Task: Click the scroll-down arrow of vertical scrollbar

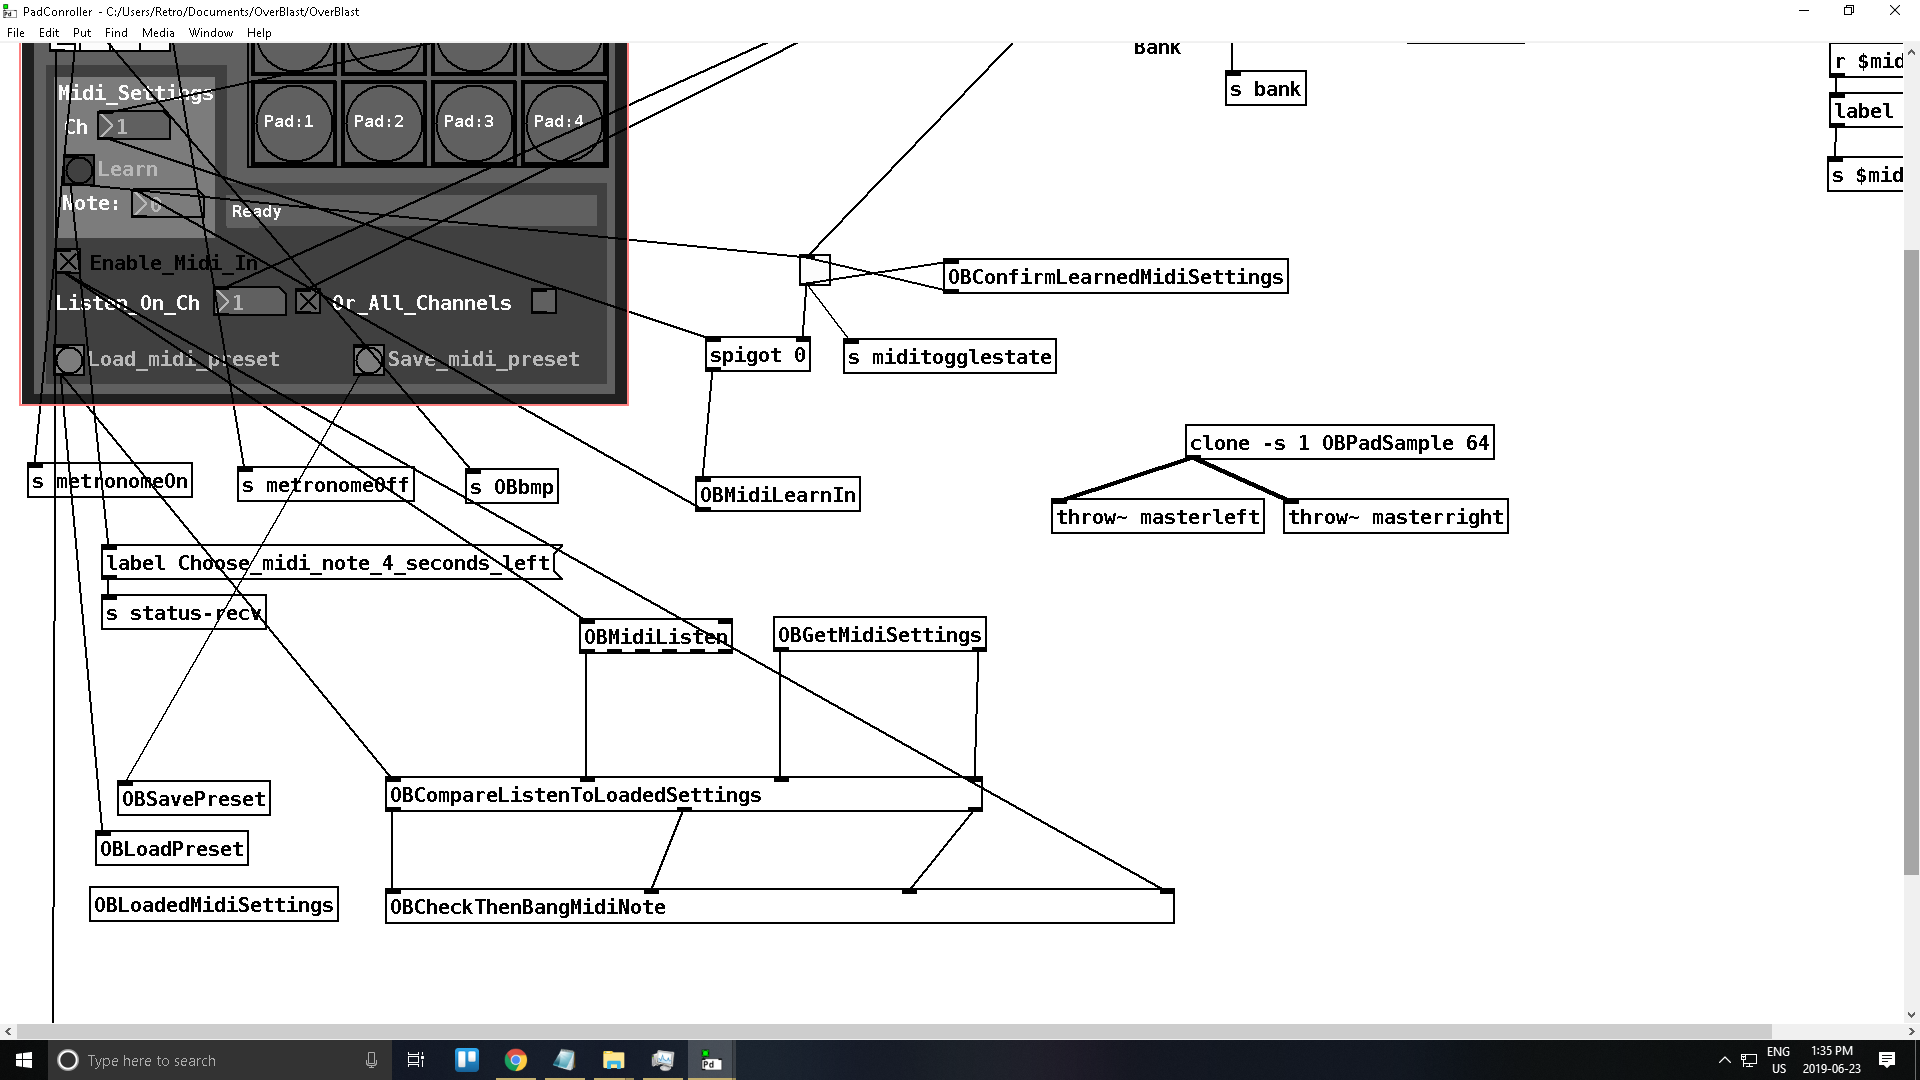Action: click(x=1911, y=1015)
